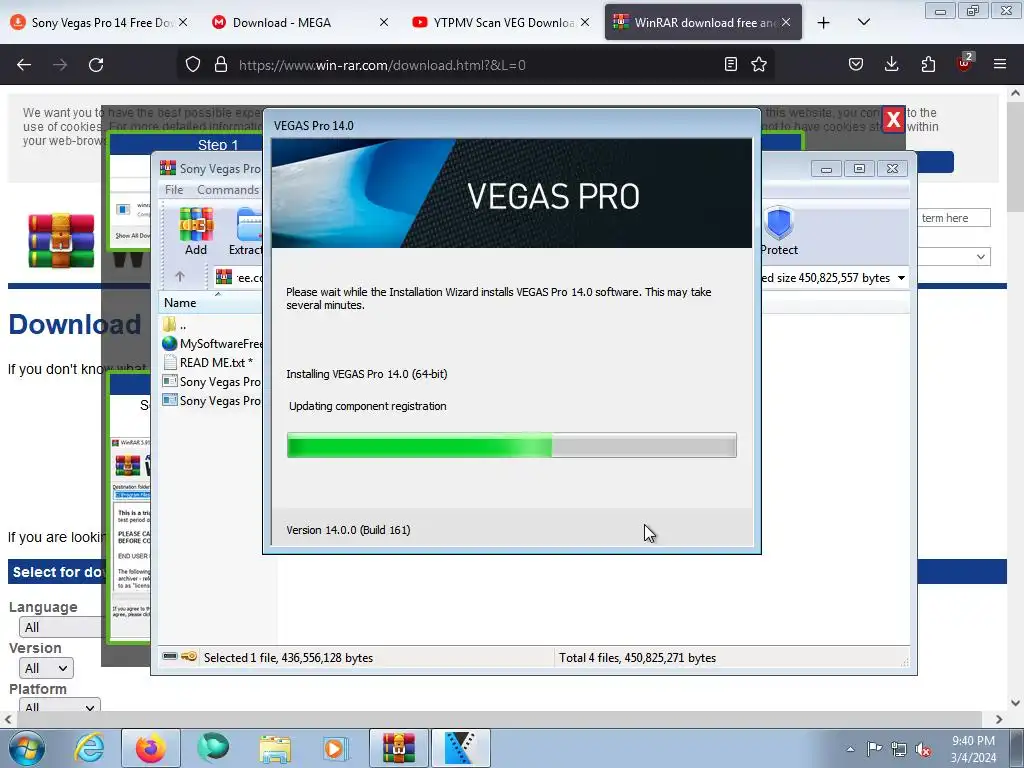
Task: Click 'Total 4 files, 450,825,271 bytes' status
Action: pos(637,658)
